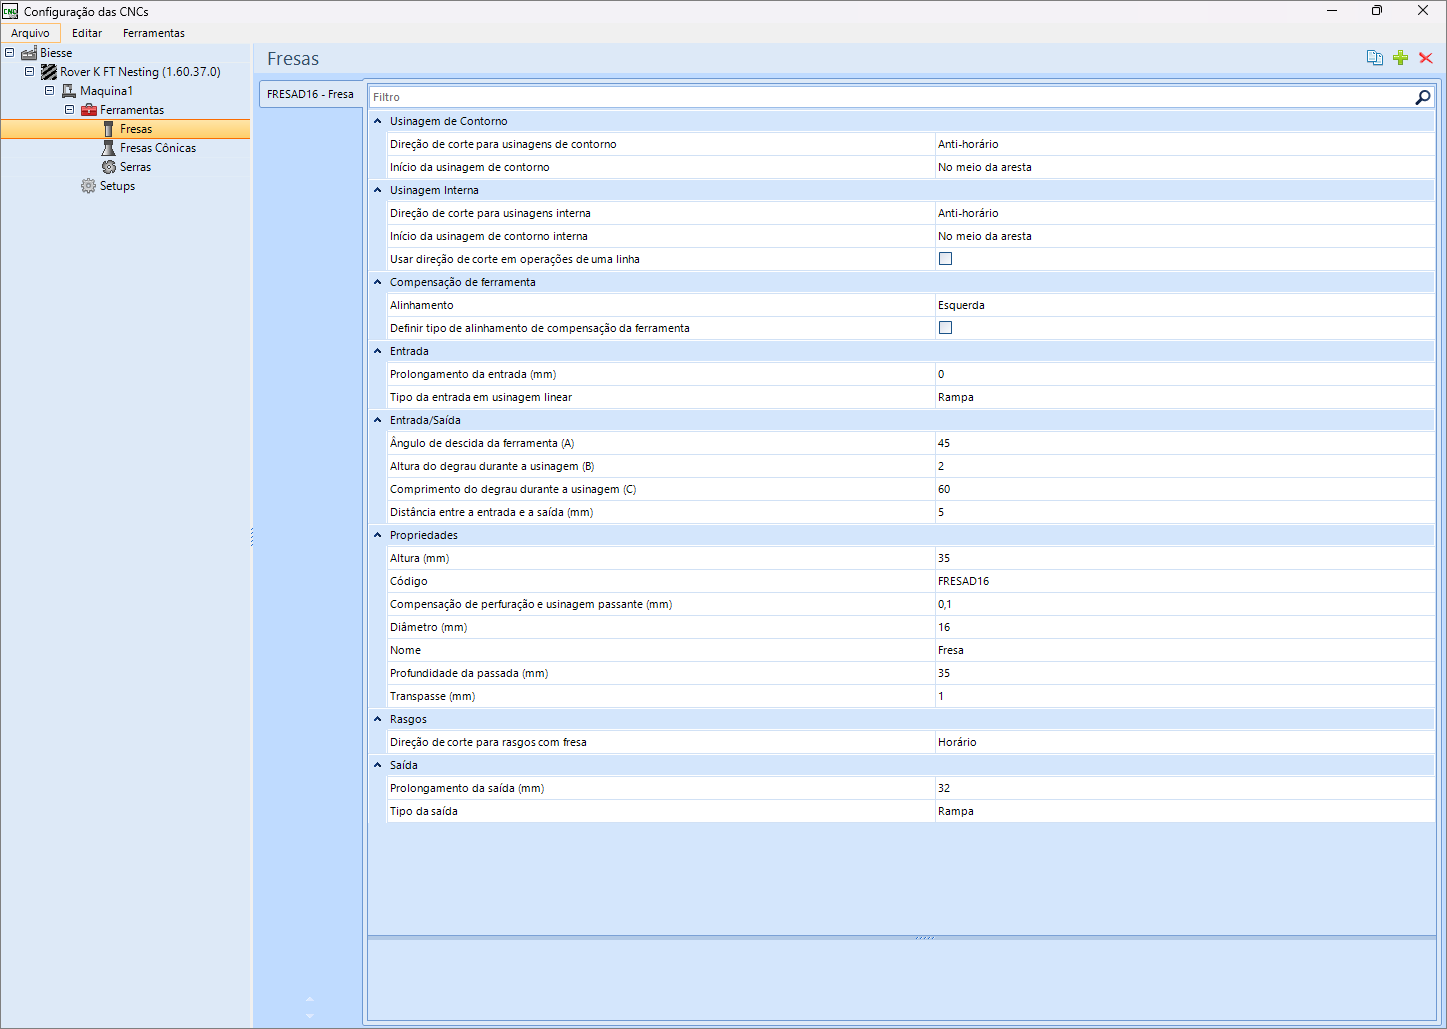The width and height of the screenshot is (1447, 1029).
Task: Select Maquina1 label in the tree
Action: point(106,91)
